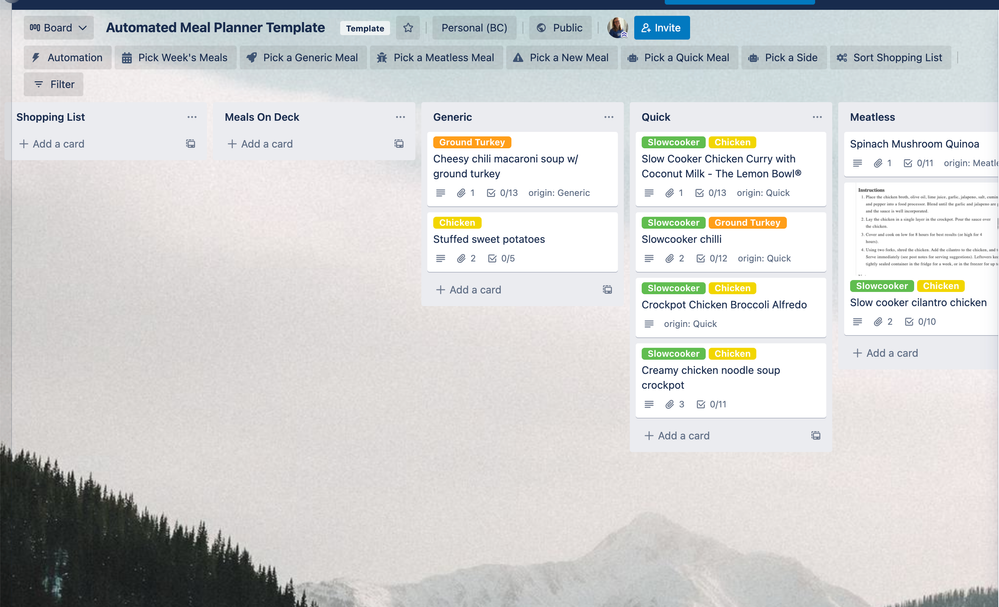Add a card to the Meatless list
Viewport: 999px width, 607px height.
point(885,353)
